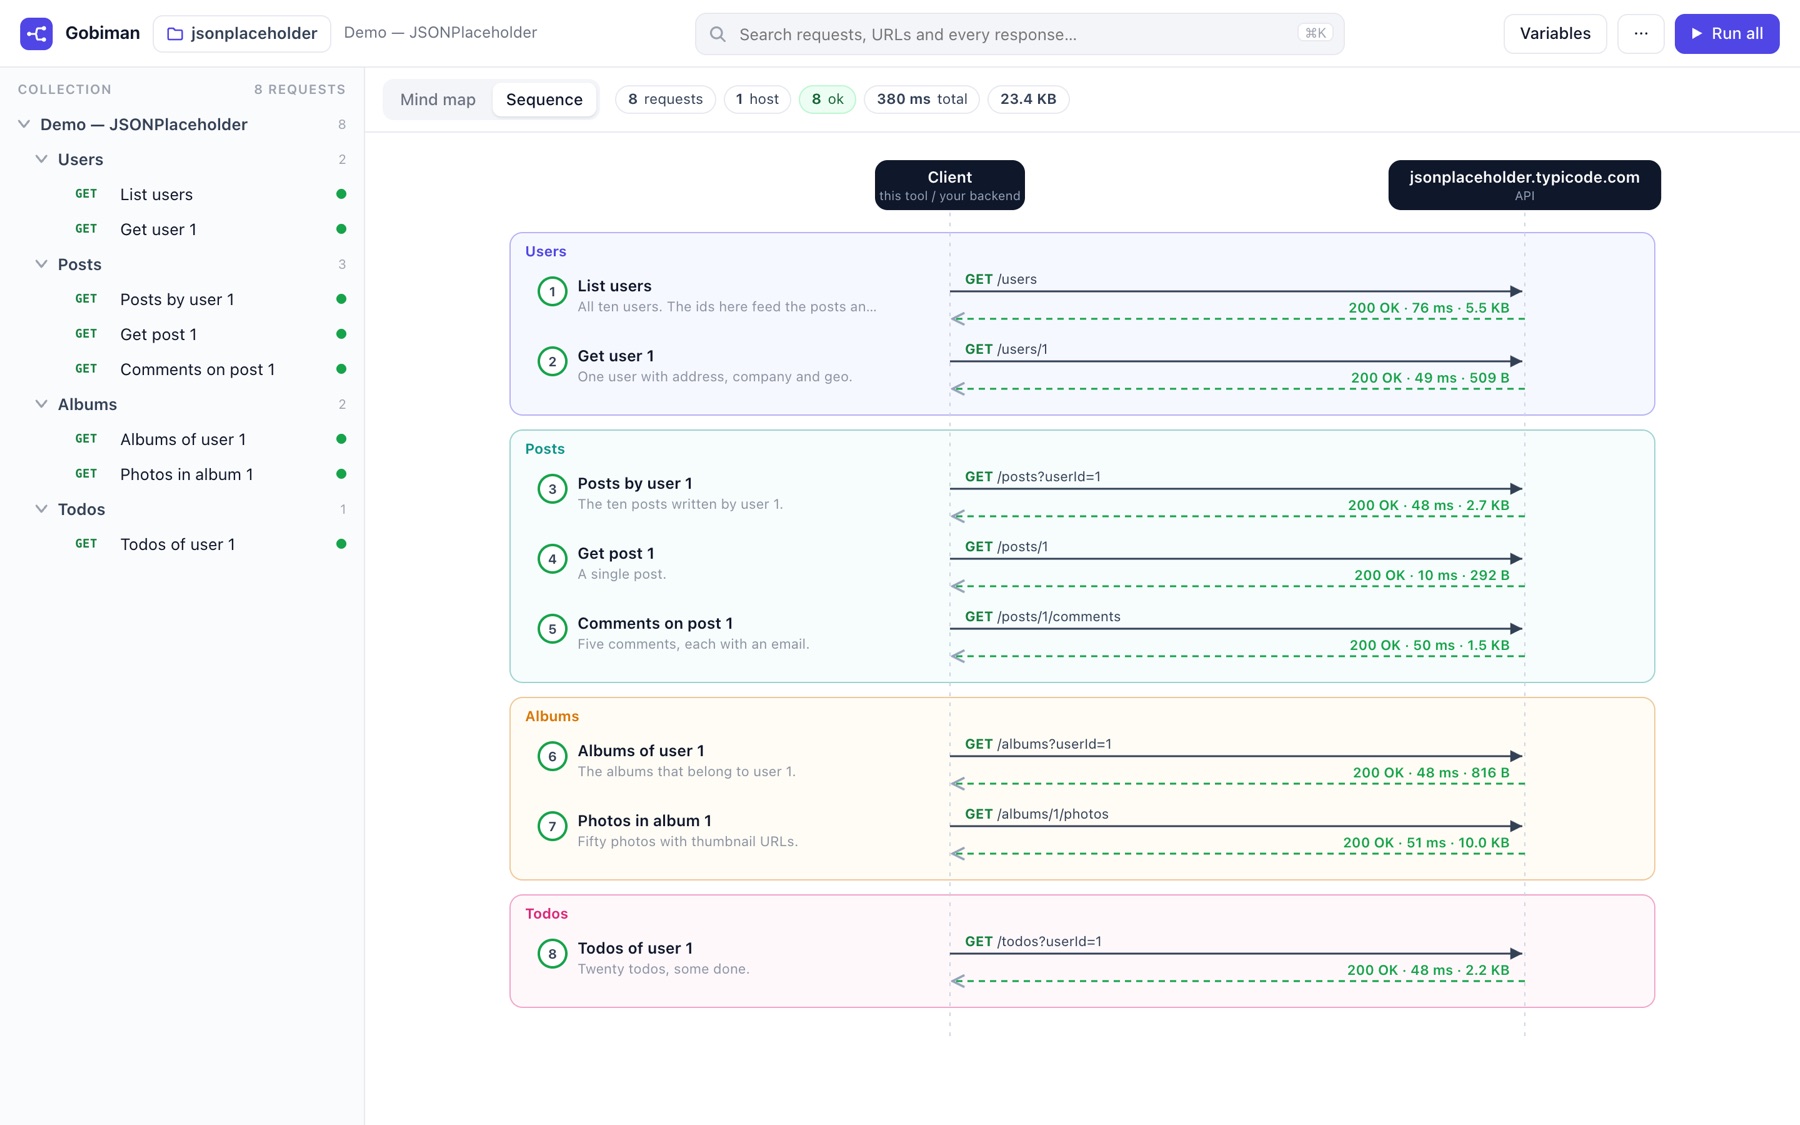Collapse the Posts folder chevron
This screenshot has height=1125, width=1800.
tap(41, 264)
